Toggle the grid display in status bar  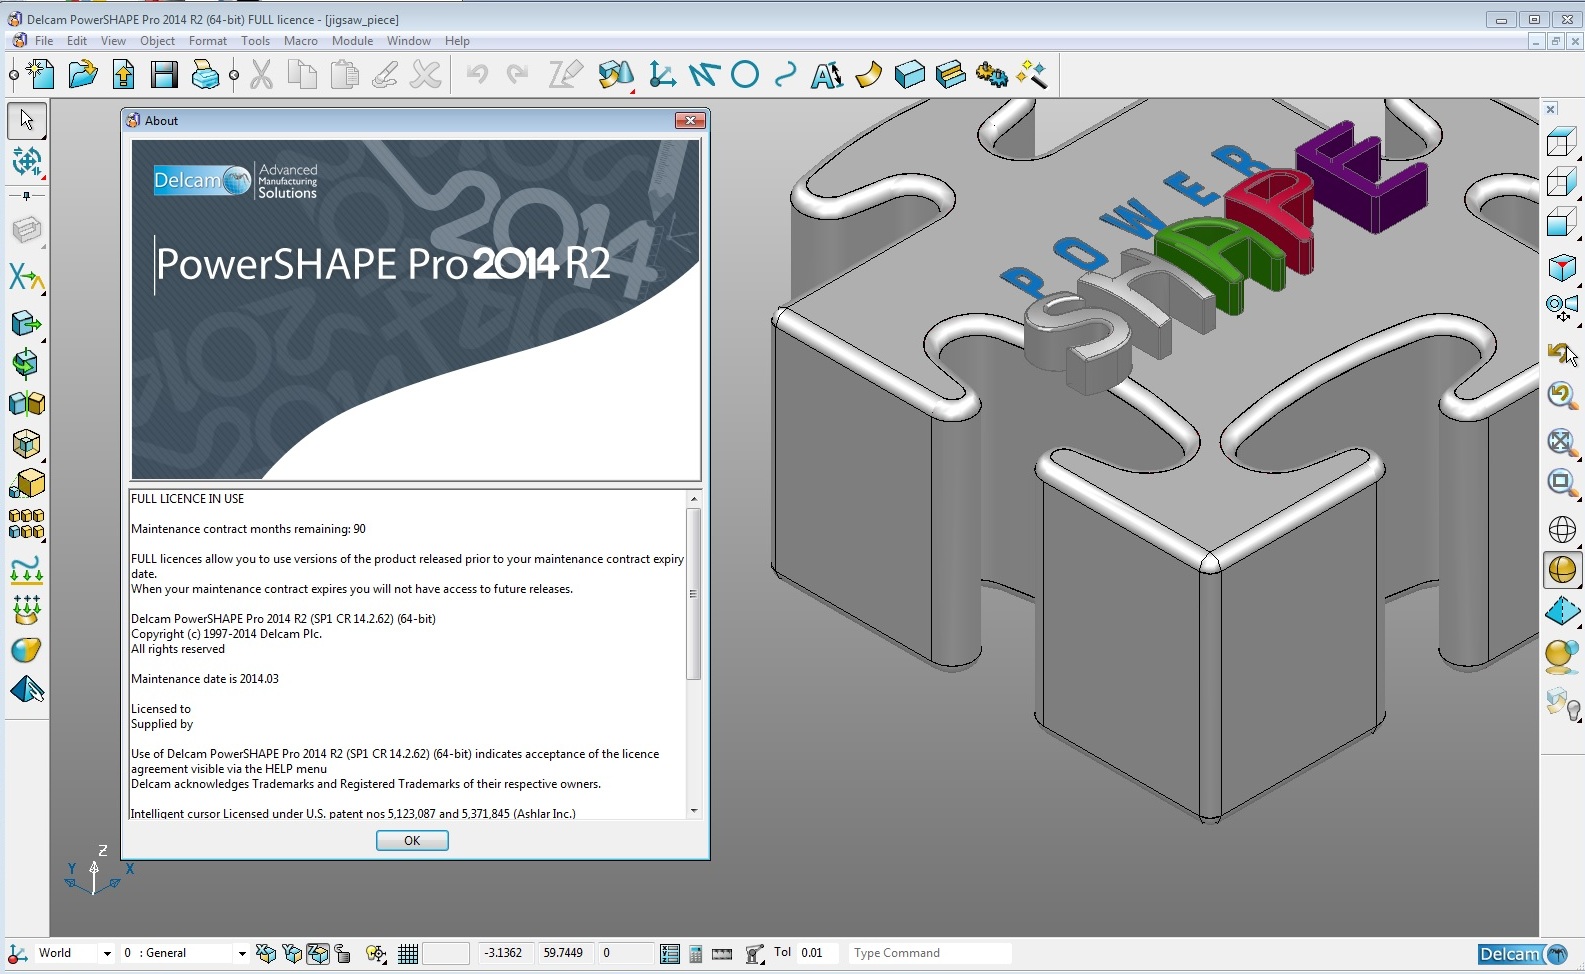[x=408, y=953]
